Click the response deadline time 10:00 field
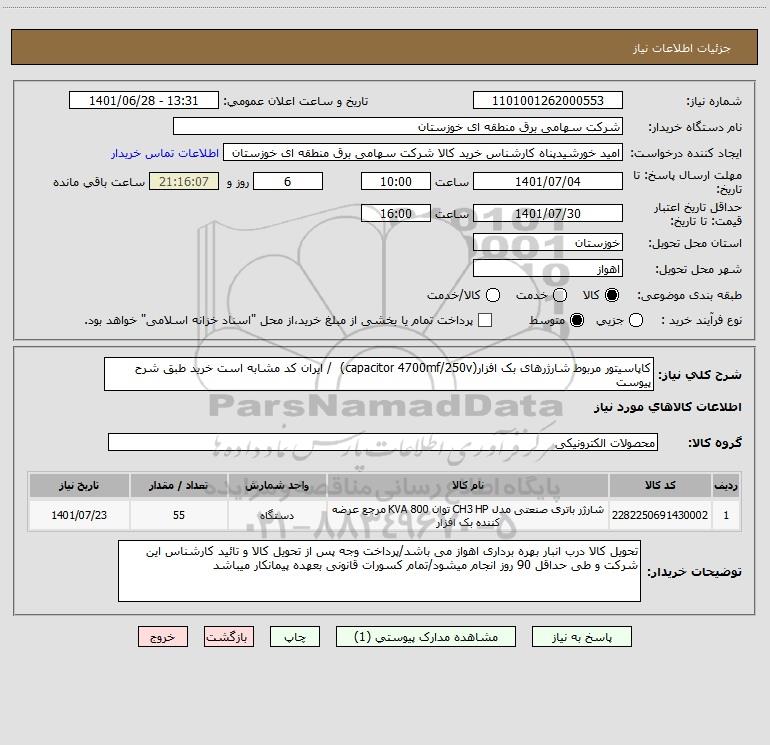 point(396,181)
